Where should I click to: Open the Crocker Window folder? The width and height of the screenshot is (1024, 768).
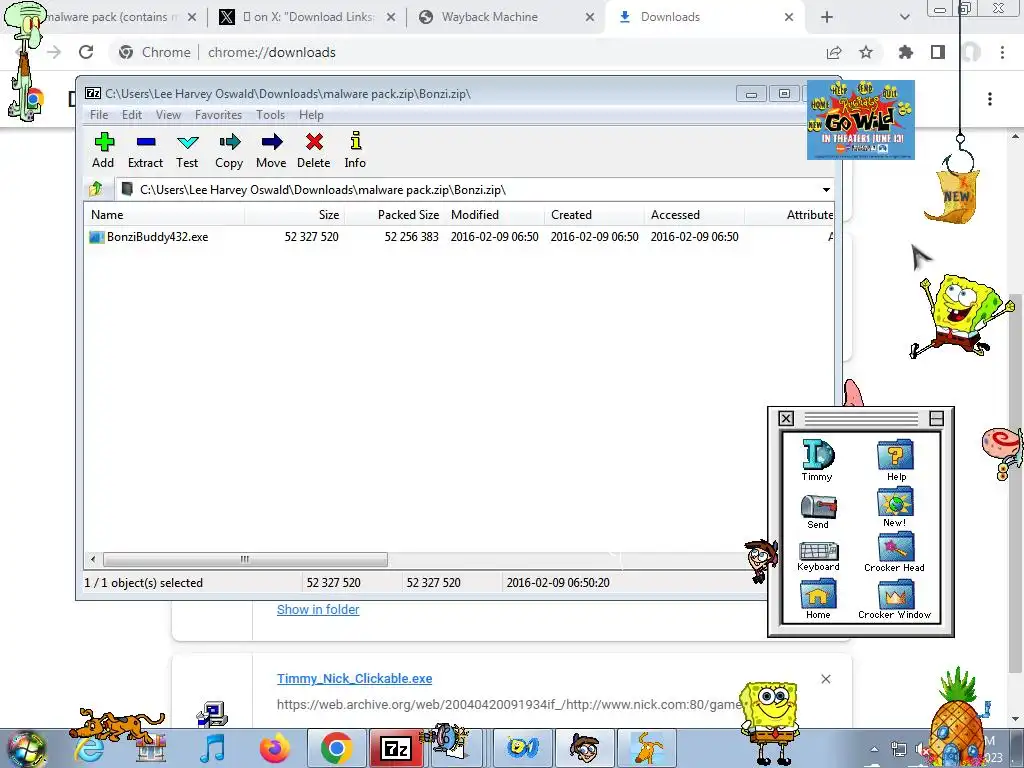[x=894, y=600]
